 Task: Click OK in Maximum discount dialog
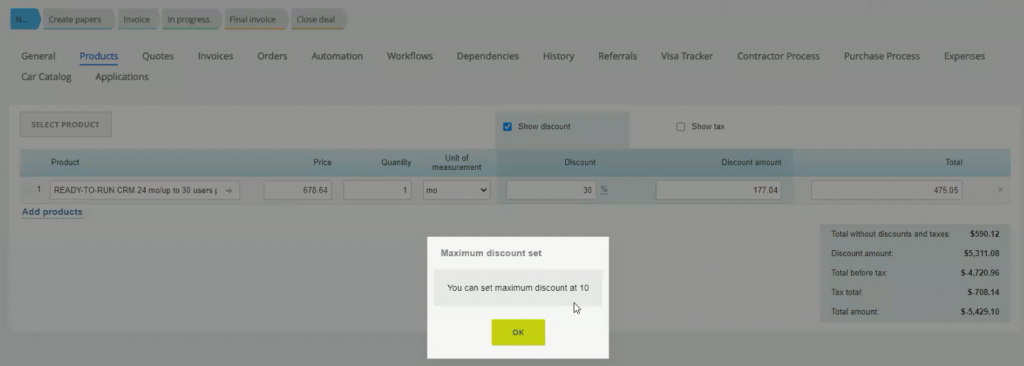point(518,332)
